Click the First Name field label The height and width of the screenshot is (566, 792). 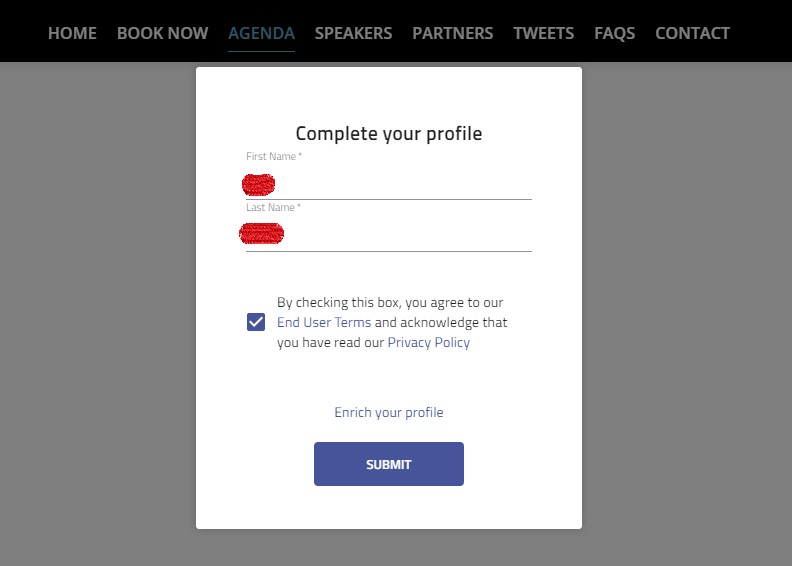[273, 157]
